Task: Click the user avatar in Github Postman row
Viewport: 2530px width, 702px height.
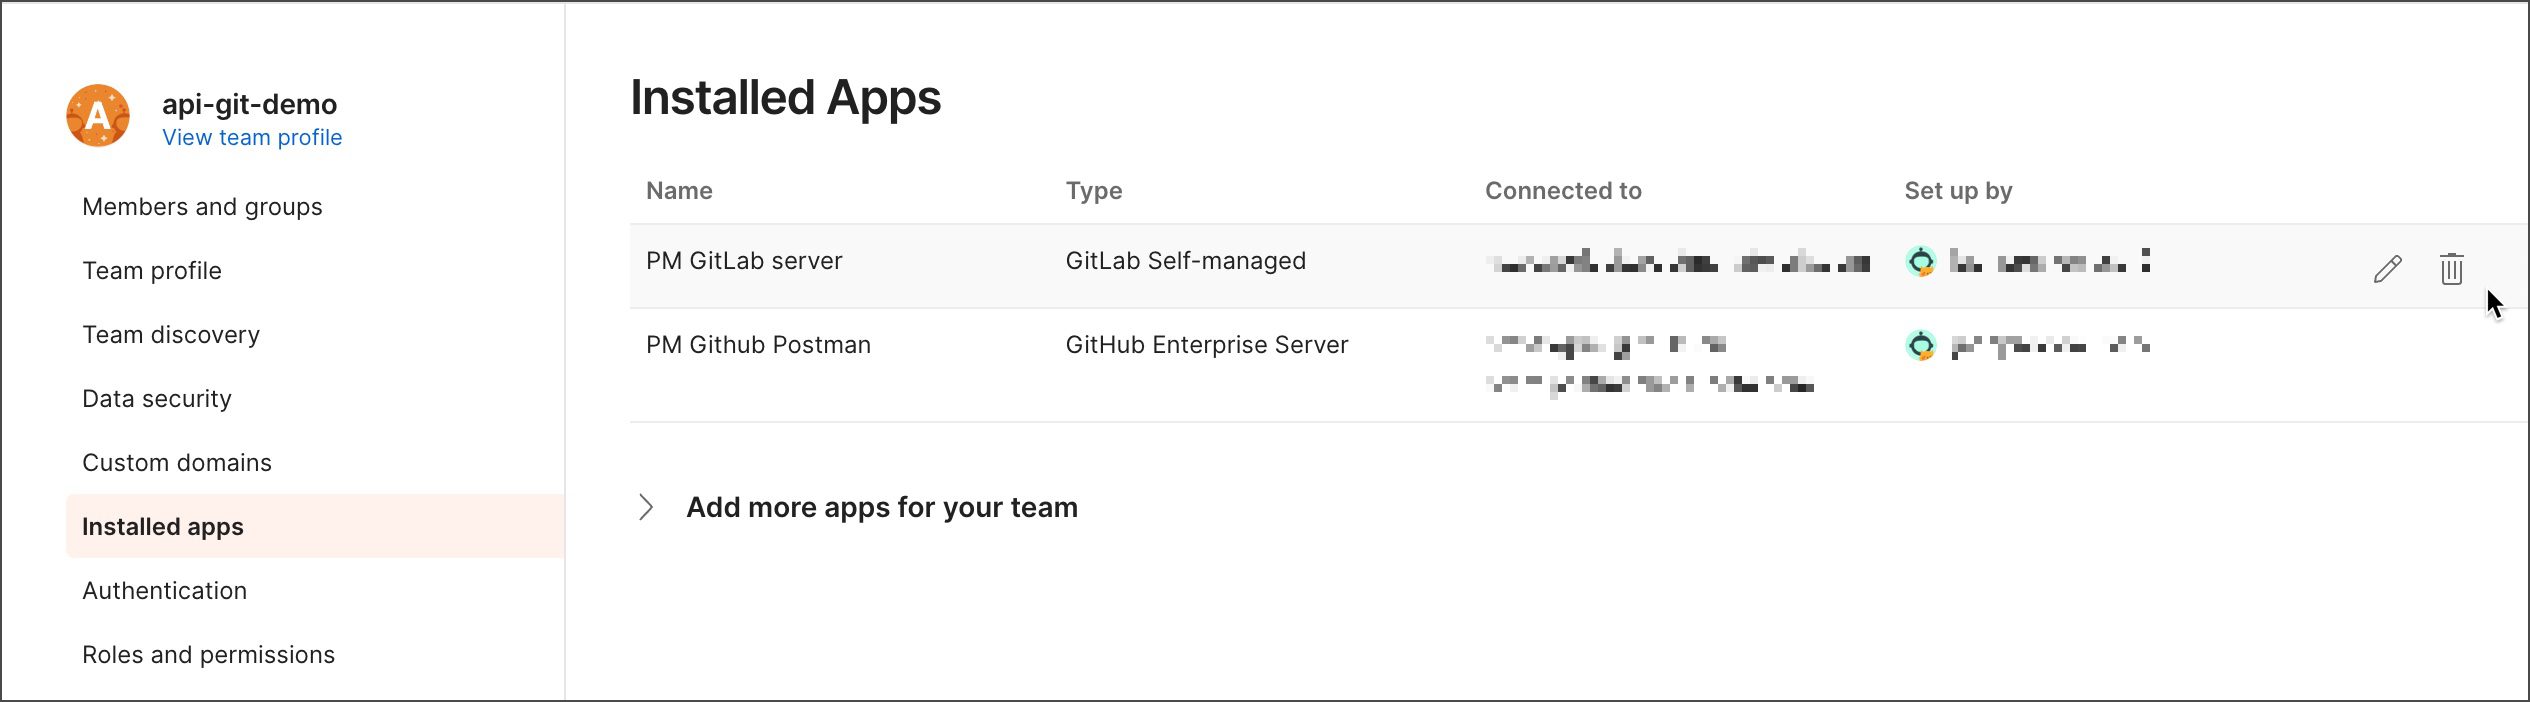Action: (1920, 346)
